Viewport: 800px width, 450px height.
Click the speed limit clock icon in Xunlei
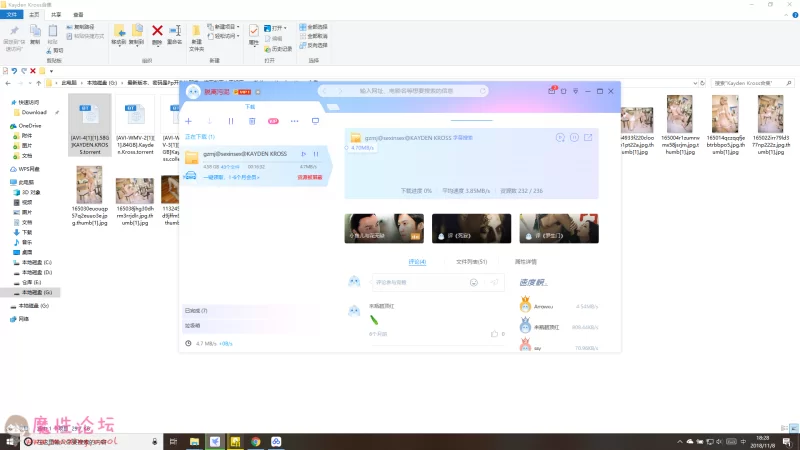188,343
